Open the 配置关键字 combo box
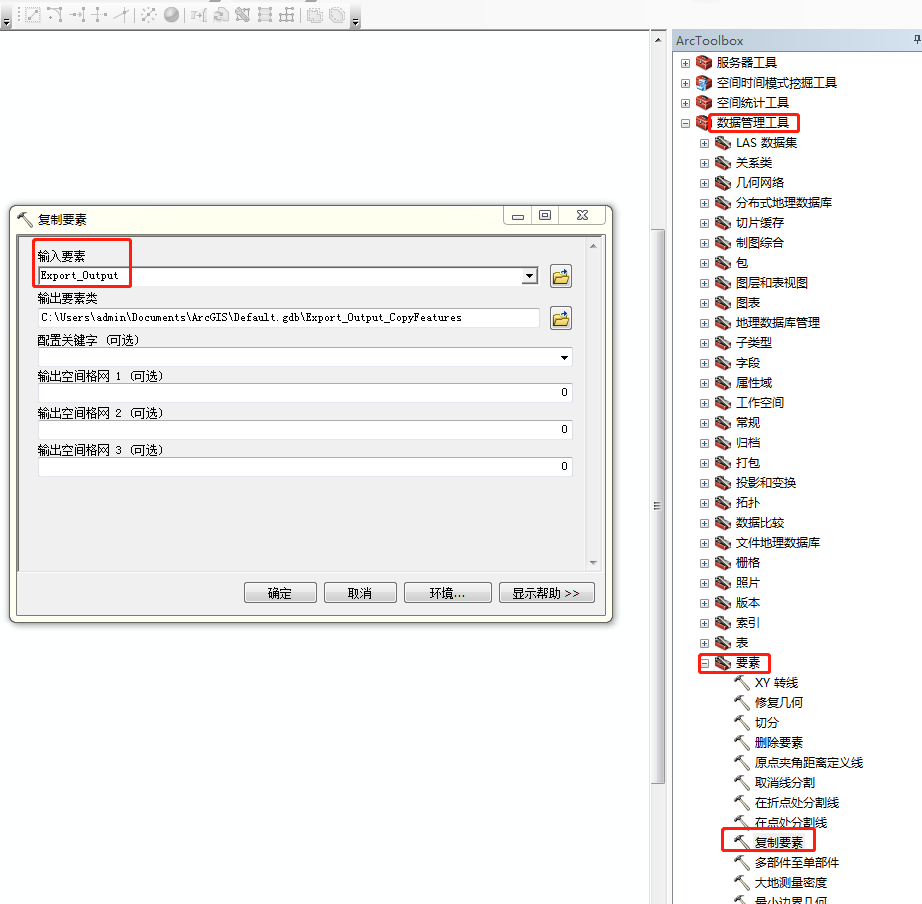Screen dimensions: 922x904 click(x=562, y=357)
